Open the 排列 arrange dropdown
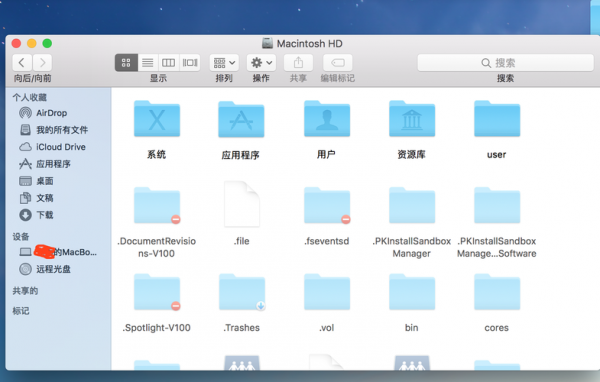 pos(224,62)
